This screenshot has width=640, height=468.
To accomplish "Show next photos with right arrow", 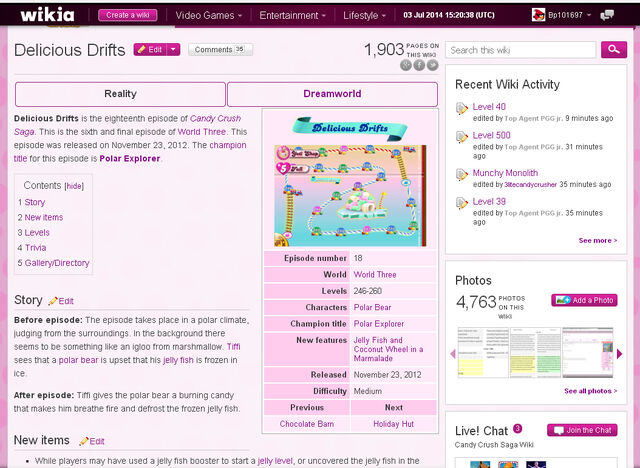I will click(620, 354).
